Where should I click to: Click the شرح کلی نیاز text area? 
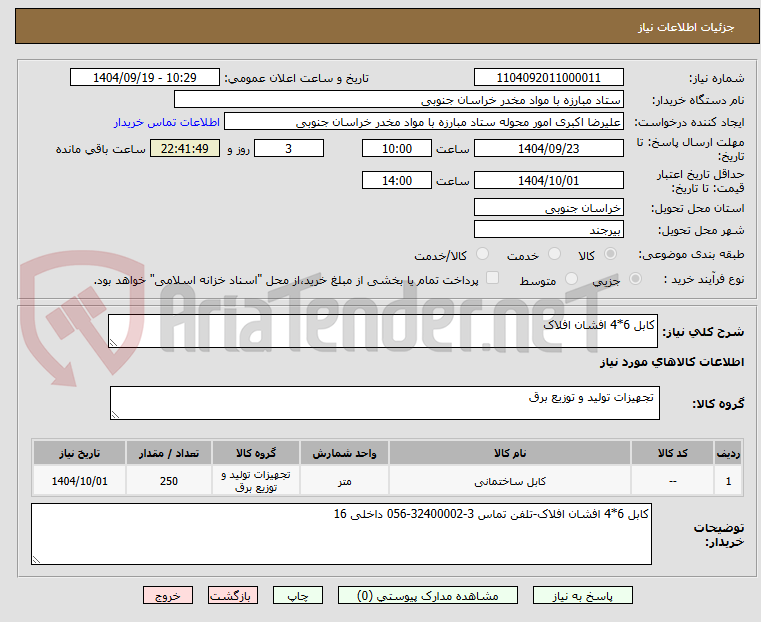pos(383,331)
